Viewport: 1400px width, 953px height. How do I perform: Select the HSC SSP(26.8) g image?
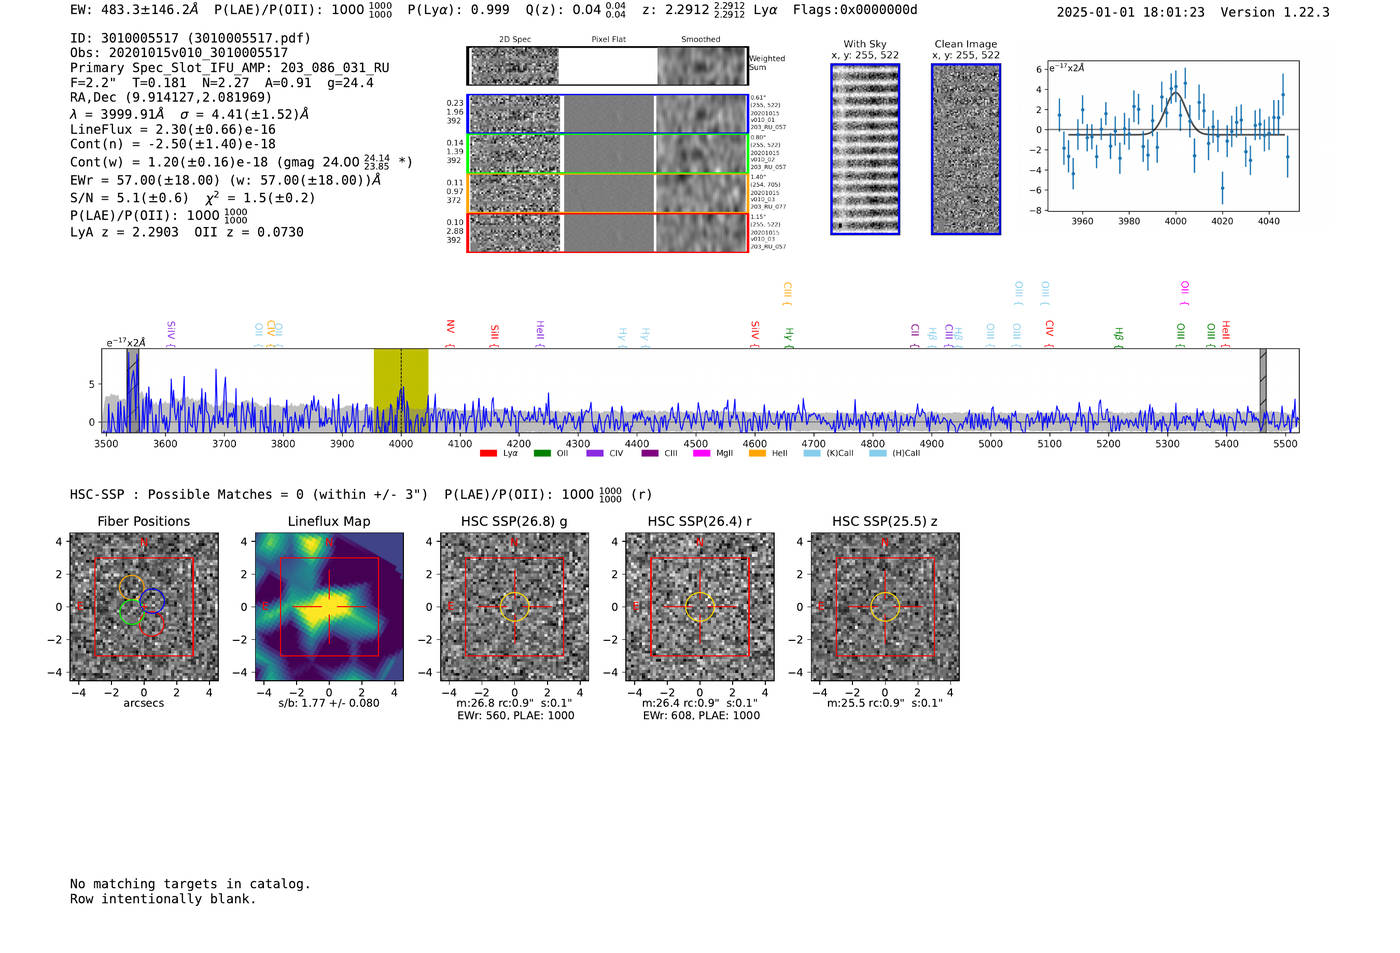514,607
